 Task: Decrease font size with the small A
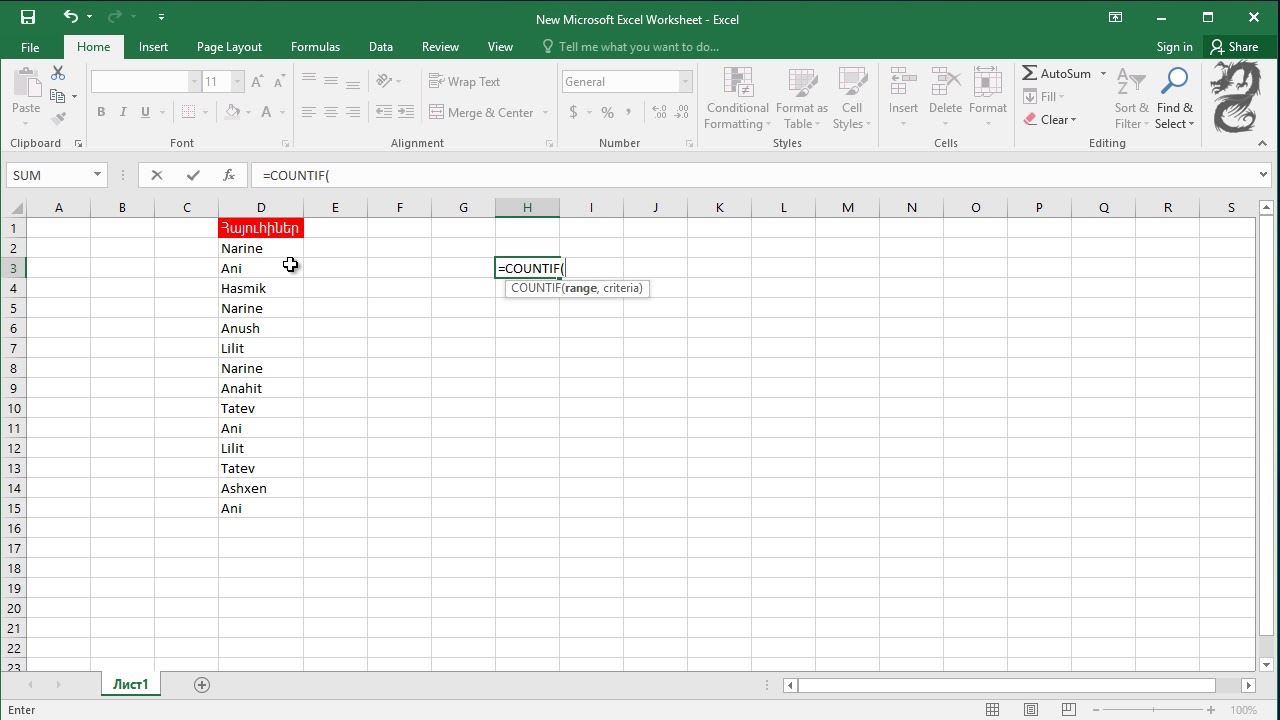279,82
